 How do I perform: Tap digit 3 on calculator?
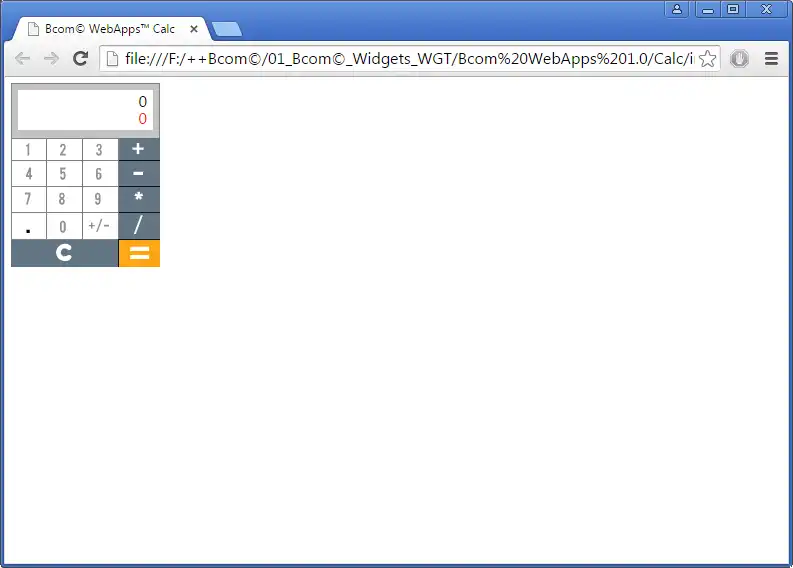click(100, 150)
